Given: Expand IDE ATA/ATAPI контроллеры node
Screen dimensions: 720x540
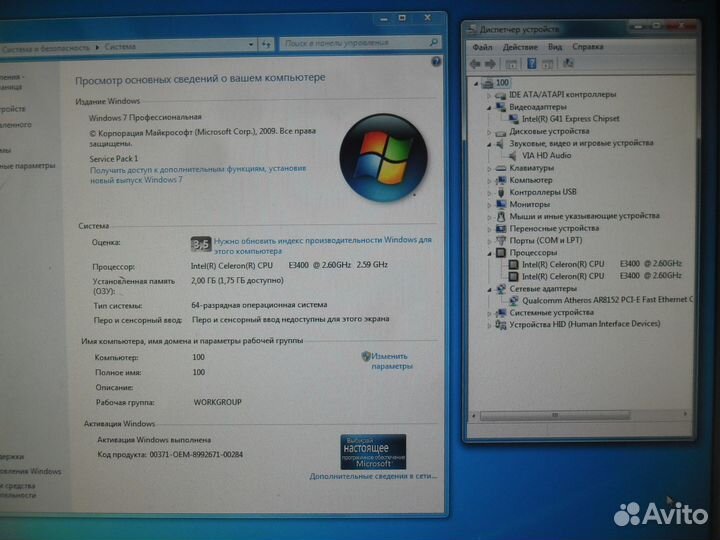Looking at the screenshot, I should click(x=489, y=96).
